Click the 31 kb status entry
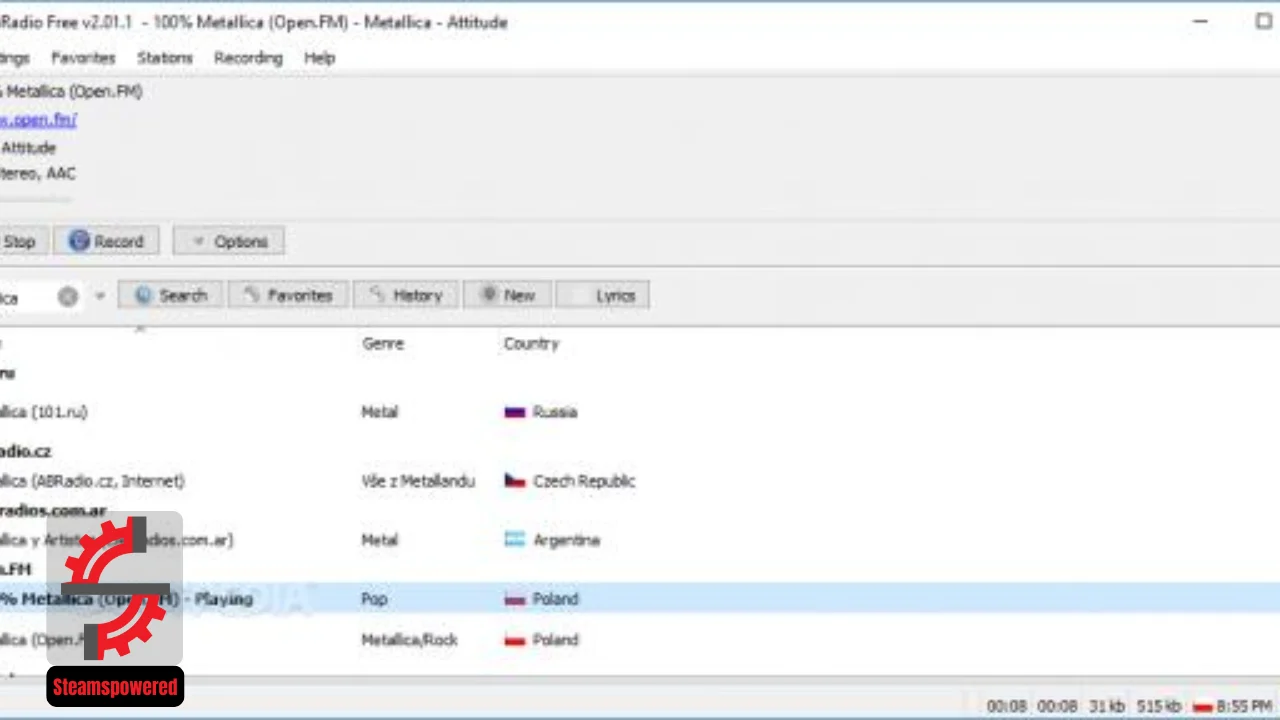The width and height of the screenshot is (1280, 720). click(x=1107, y=707)
